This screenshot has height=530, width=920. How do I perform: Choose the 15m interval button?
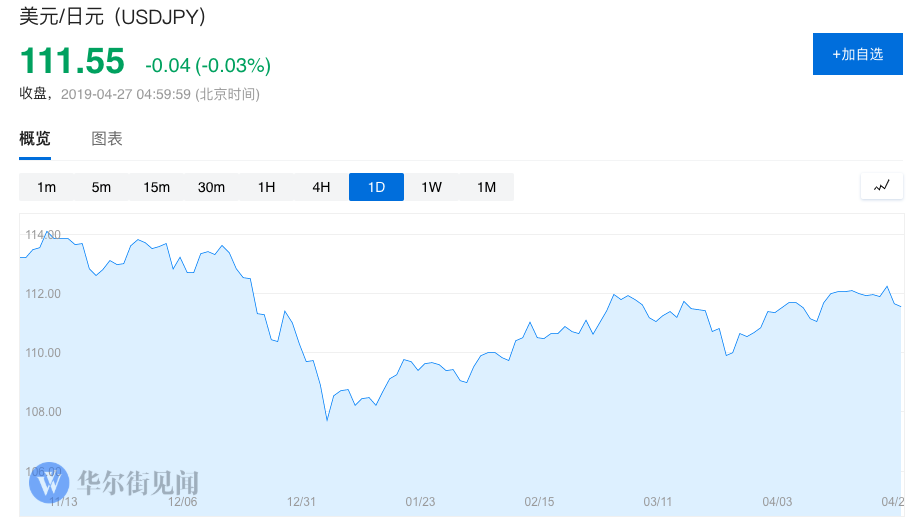pos(156,187)
